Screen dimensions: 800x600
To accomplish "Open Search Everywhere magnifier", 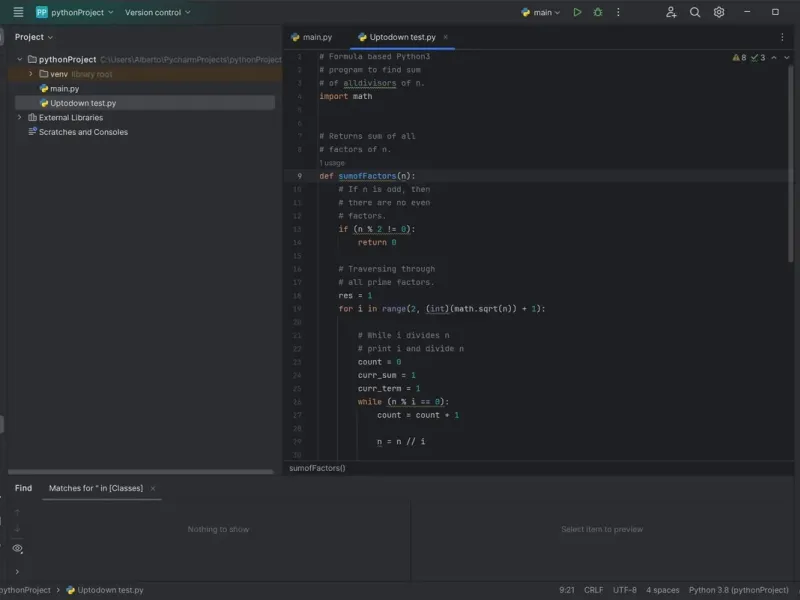I will coord(695,12).
